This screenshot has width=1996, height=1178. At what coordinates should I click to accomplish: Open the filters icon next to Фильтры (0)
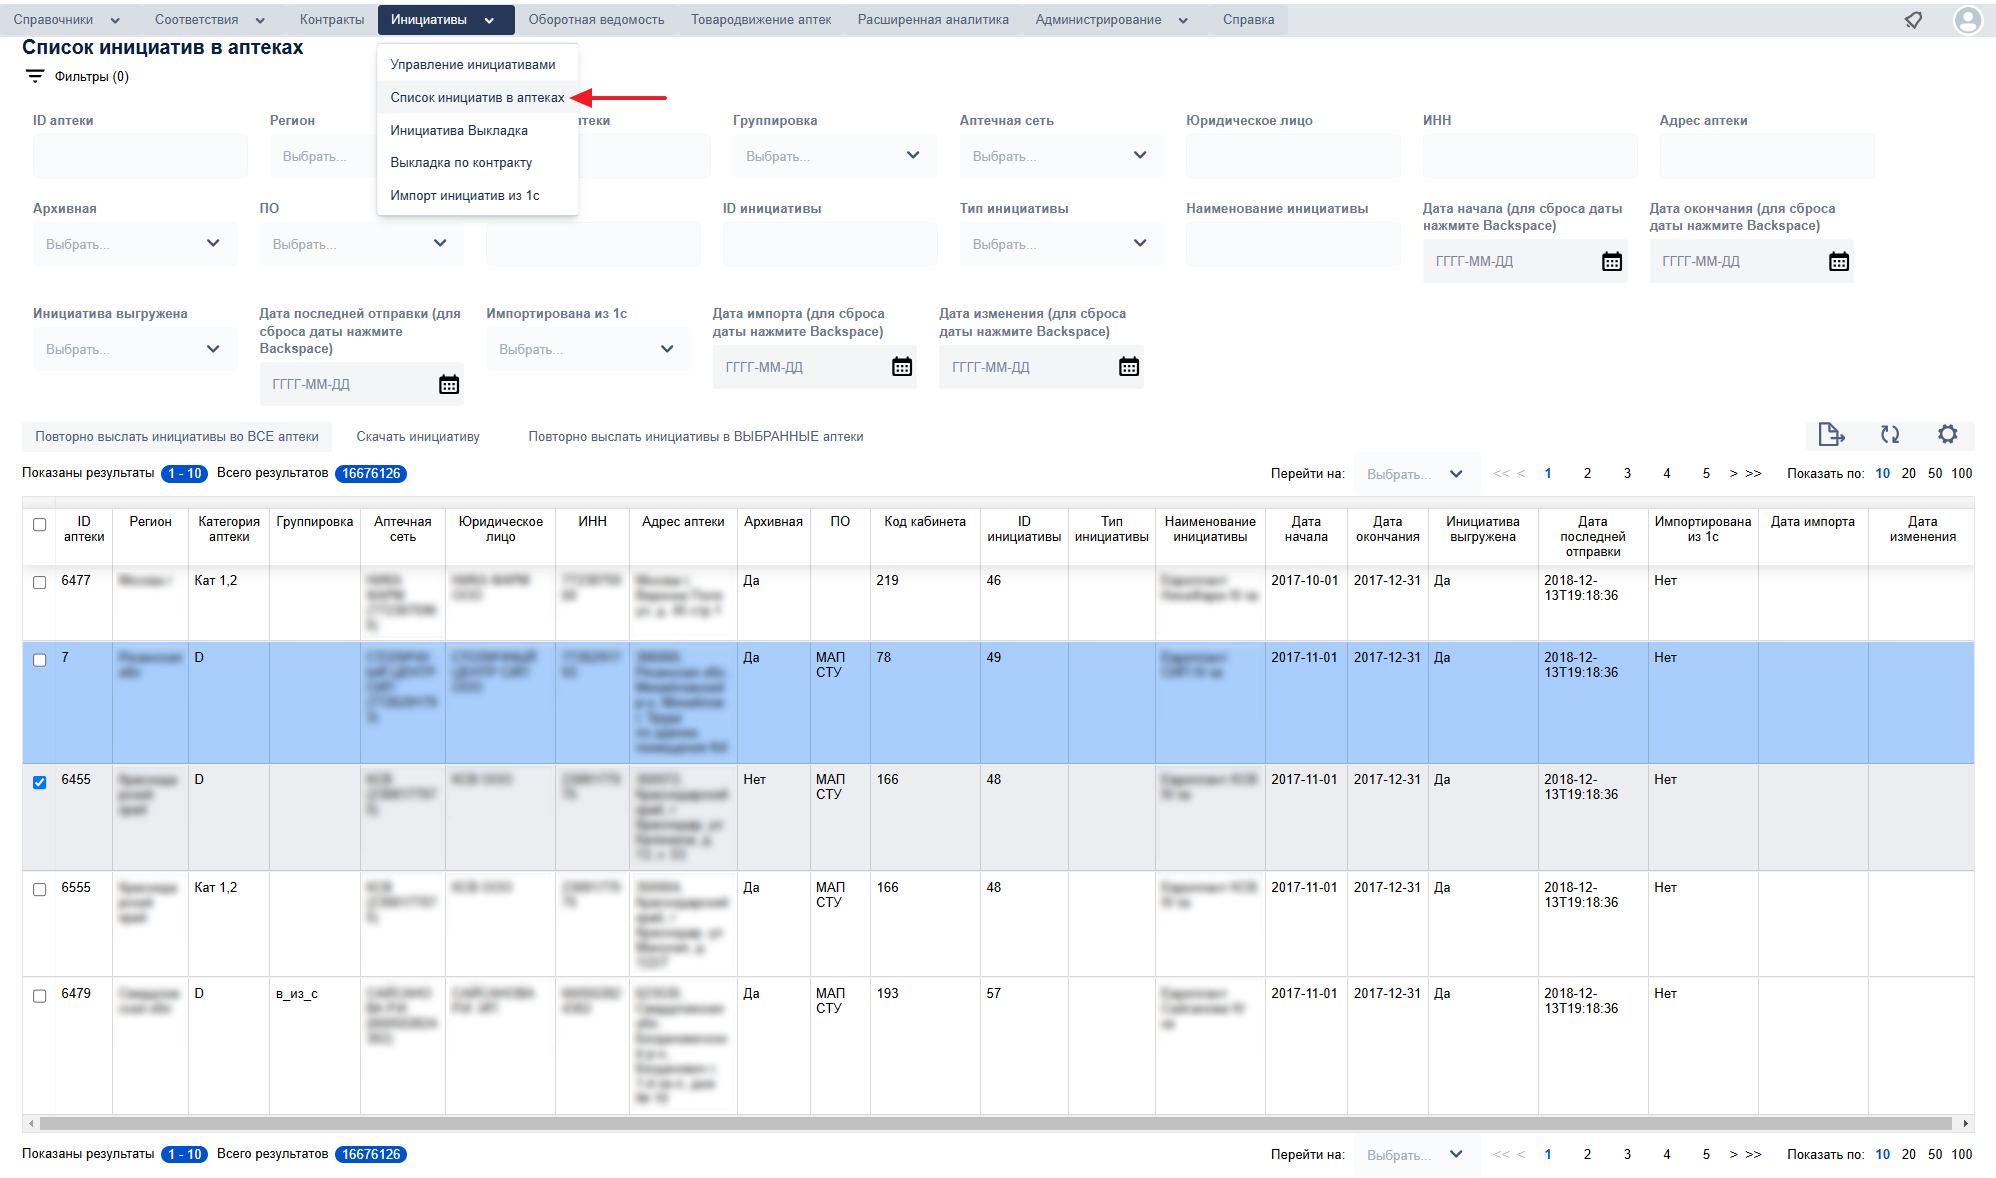(x=35, y=76)
